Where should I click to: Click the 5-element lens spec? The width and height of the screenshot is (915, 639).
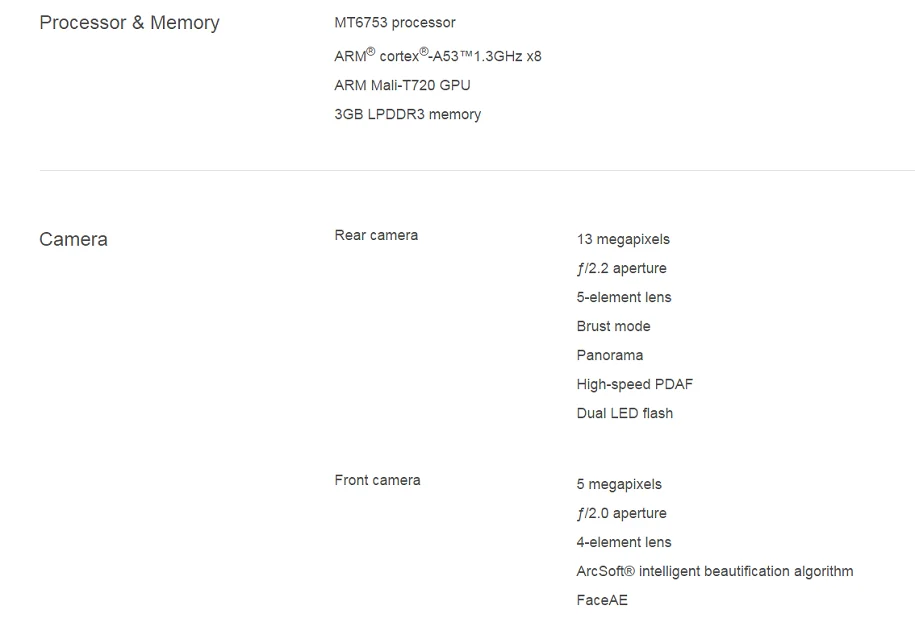pos(624,297)
